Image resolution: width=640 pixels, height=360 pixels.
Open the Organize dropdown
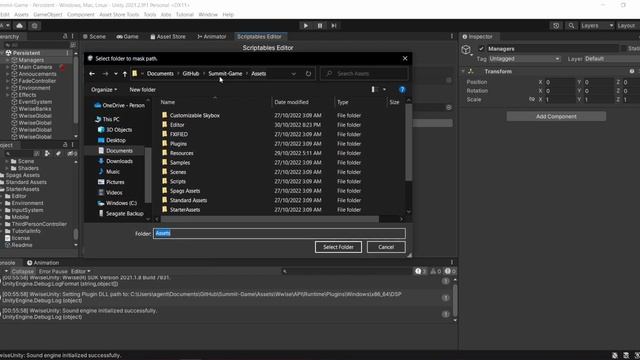click(104, 90)
